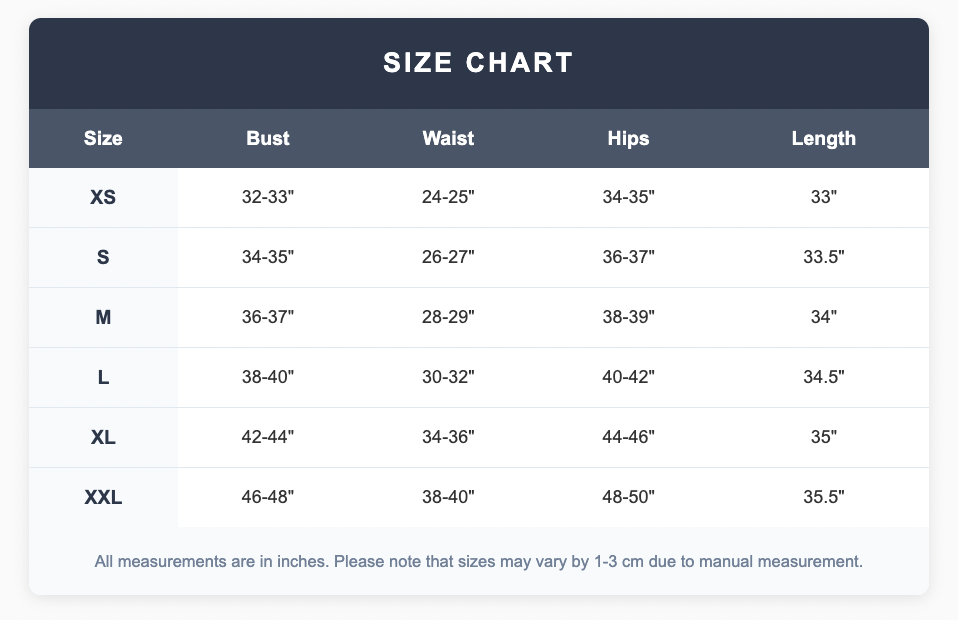Click the XXL hips value 48-50"

pyautogui.click(x=628, y=497)
